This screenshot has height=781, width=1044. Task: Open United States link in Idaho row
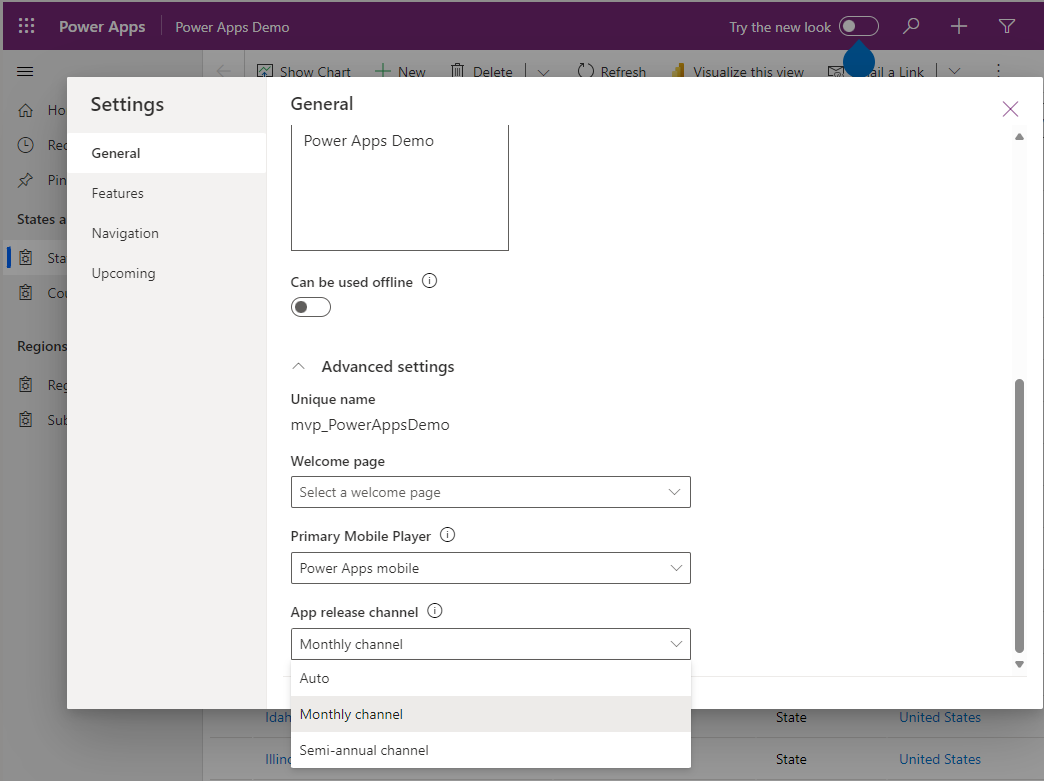(939, 717)
